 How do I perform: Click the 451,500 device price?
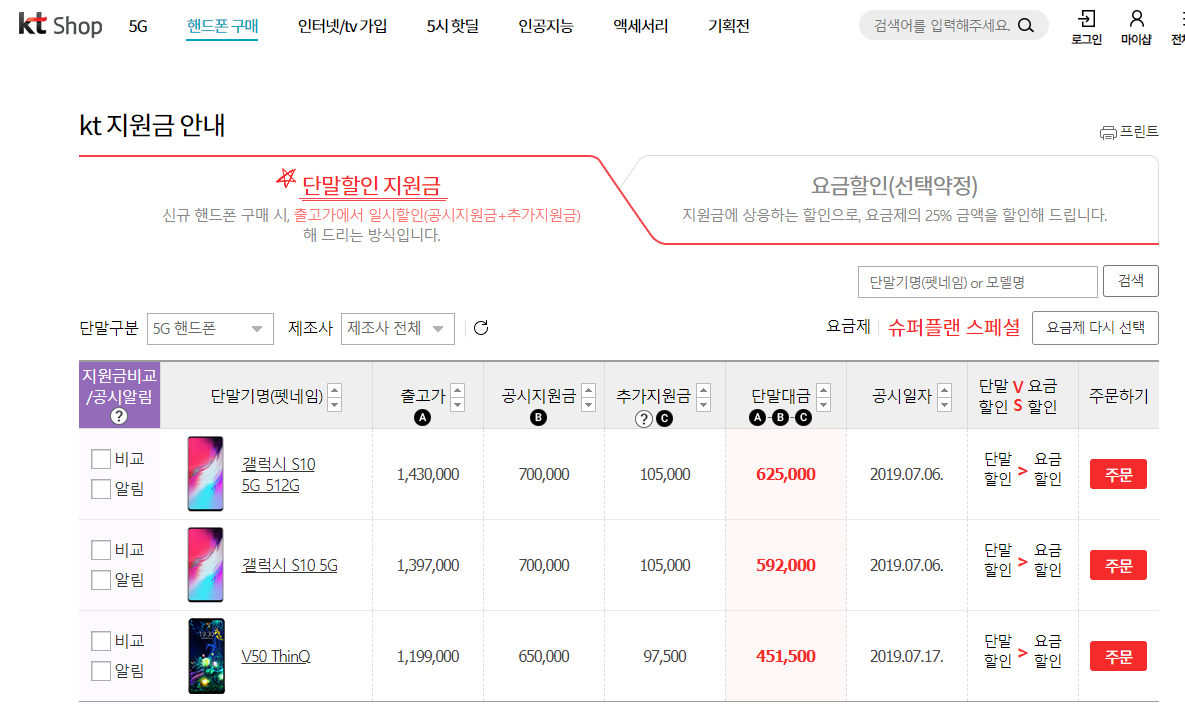(786, 656)
